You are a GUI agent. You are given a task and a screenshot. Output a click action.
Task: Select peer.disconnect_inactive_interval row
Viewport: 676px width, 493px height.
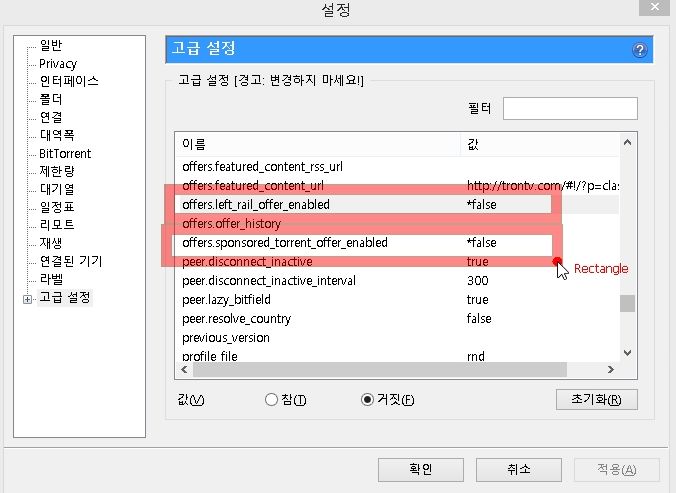pyautogui.click(x=397, y=280)
